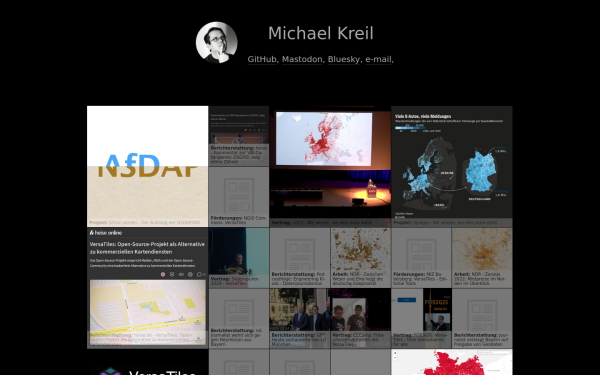Open the Mastodon profile link
Image resolution: width=600 pixels, height=375 pixels.
(302, 59)
